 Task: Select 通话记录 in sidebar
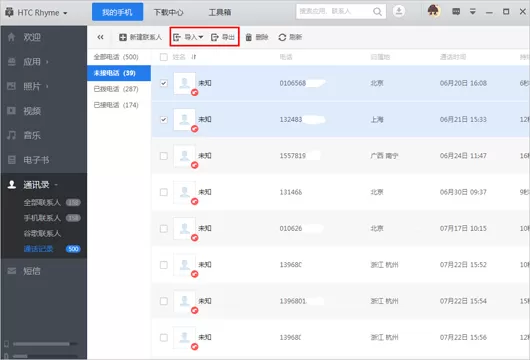tap(39, 249)
